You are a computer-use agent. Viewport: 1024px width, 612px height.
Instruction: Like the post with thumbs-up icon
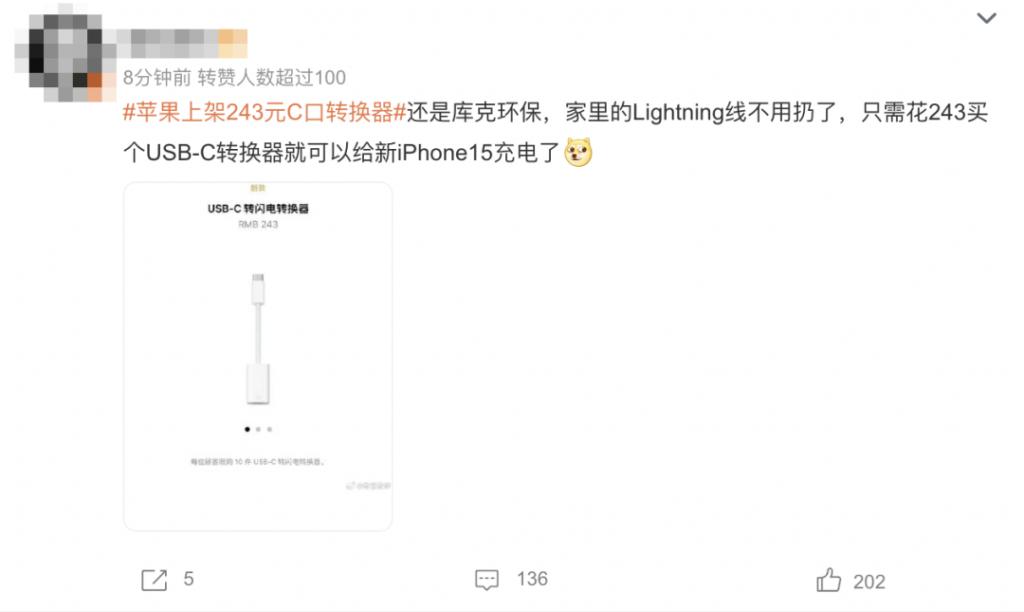829,580
